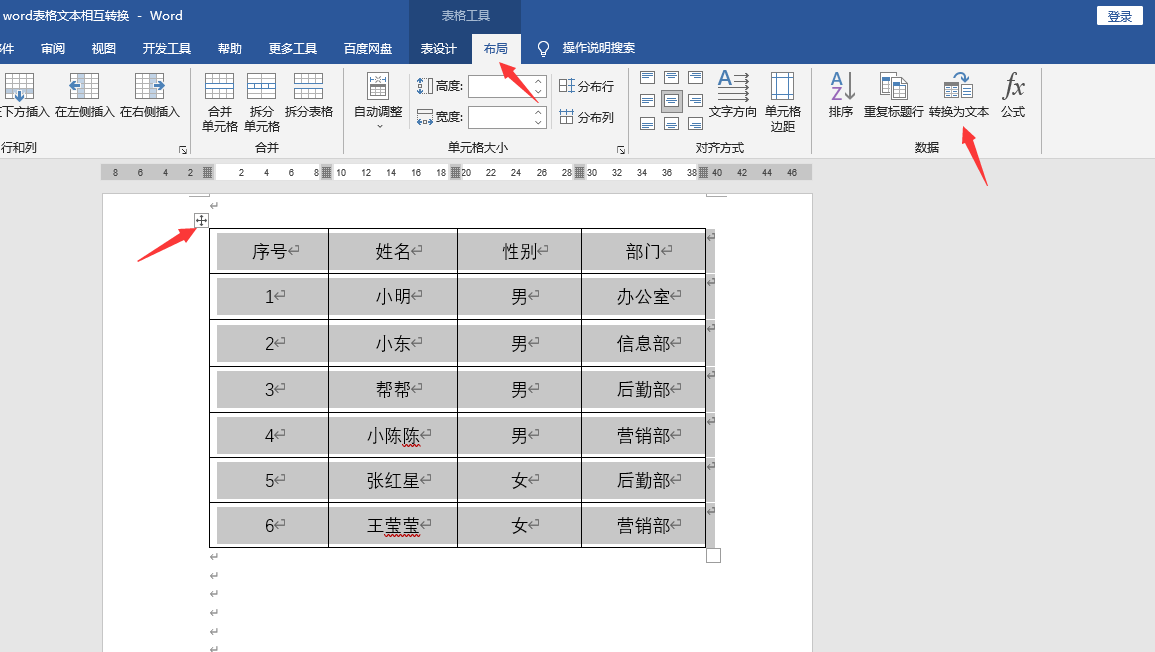1155x652 pixels.
Task: Click the Insert Below icon
Action: point(20,87)
